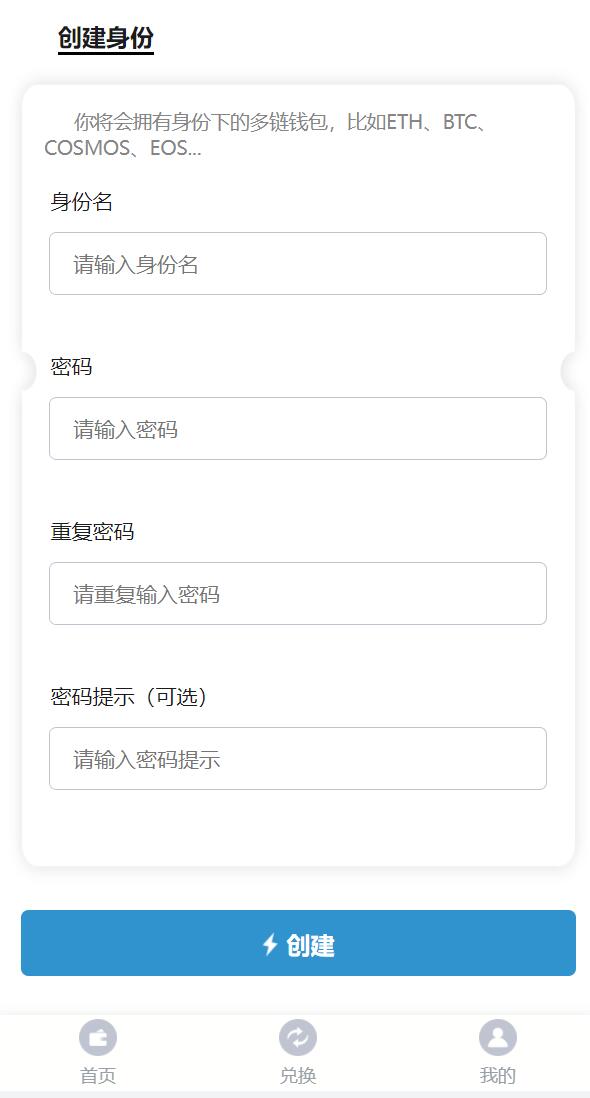The width and height of the screenshot is (590, 1098).
Task: Click the lightning bolt icon inside the create button
Action: [267, 943]
